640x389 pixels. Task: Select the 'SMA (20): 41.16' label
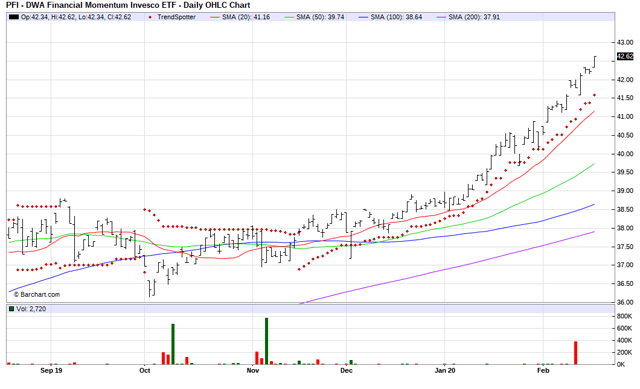click(246, 17)
